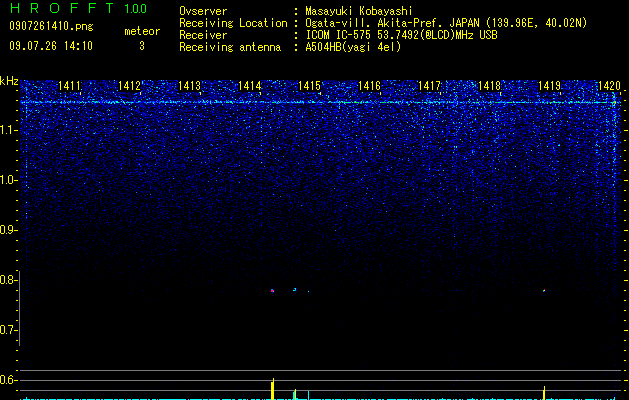Click the yellow intensity spike below 1419
629x400 pixels.
(x=544, y=393)
